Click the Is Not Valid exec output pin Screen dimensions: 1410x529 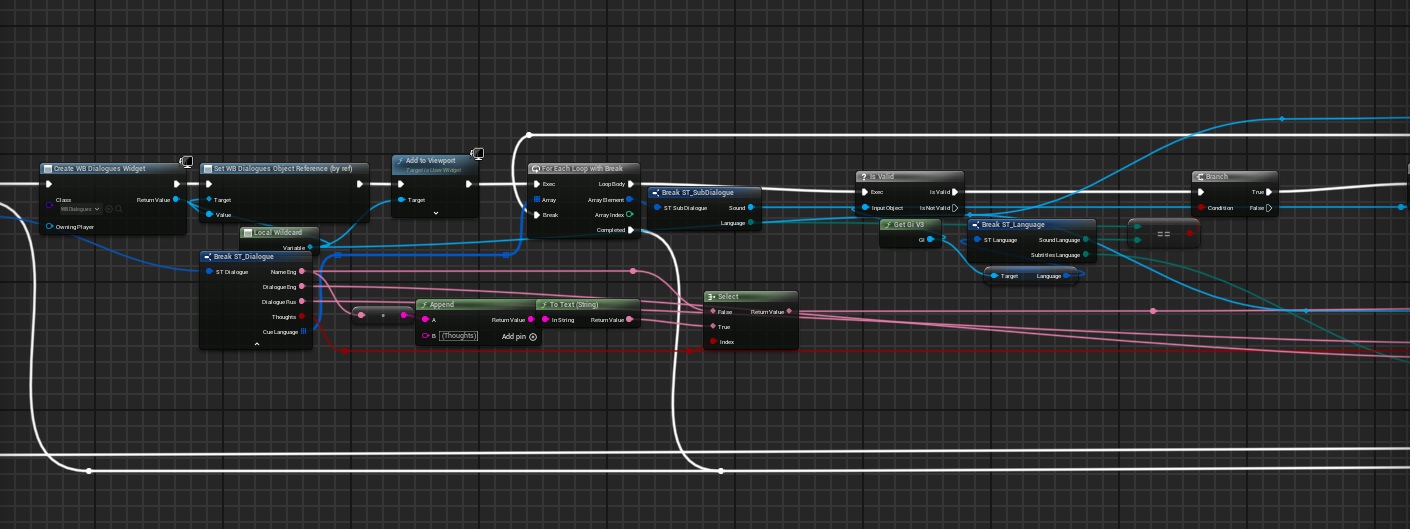pyautogui.click(x=954, y=207)
